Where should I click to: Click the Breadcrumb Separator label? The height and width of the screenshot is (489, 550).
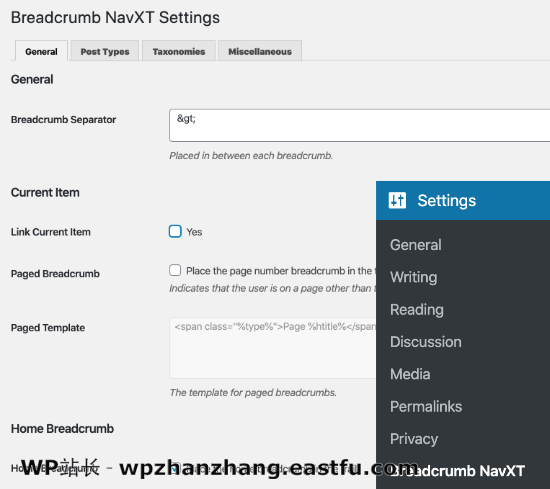pyautogui.click(x=63, y=120)
